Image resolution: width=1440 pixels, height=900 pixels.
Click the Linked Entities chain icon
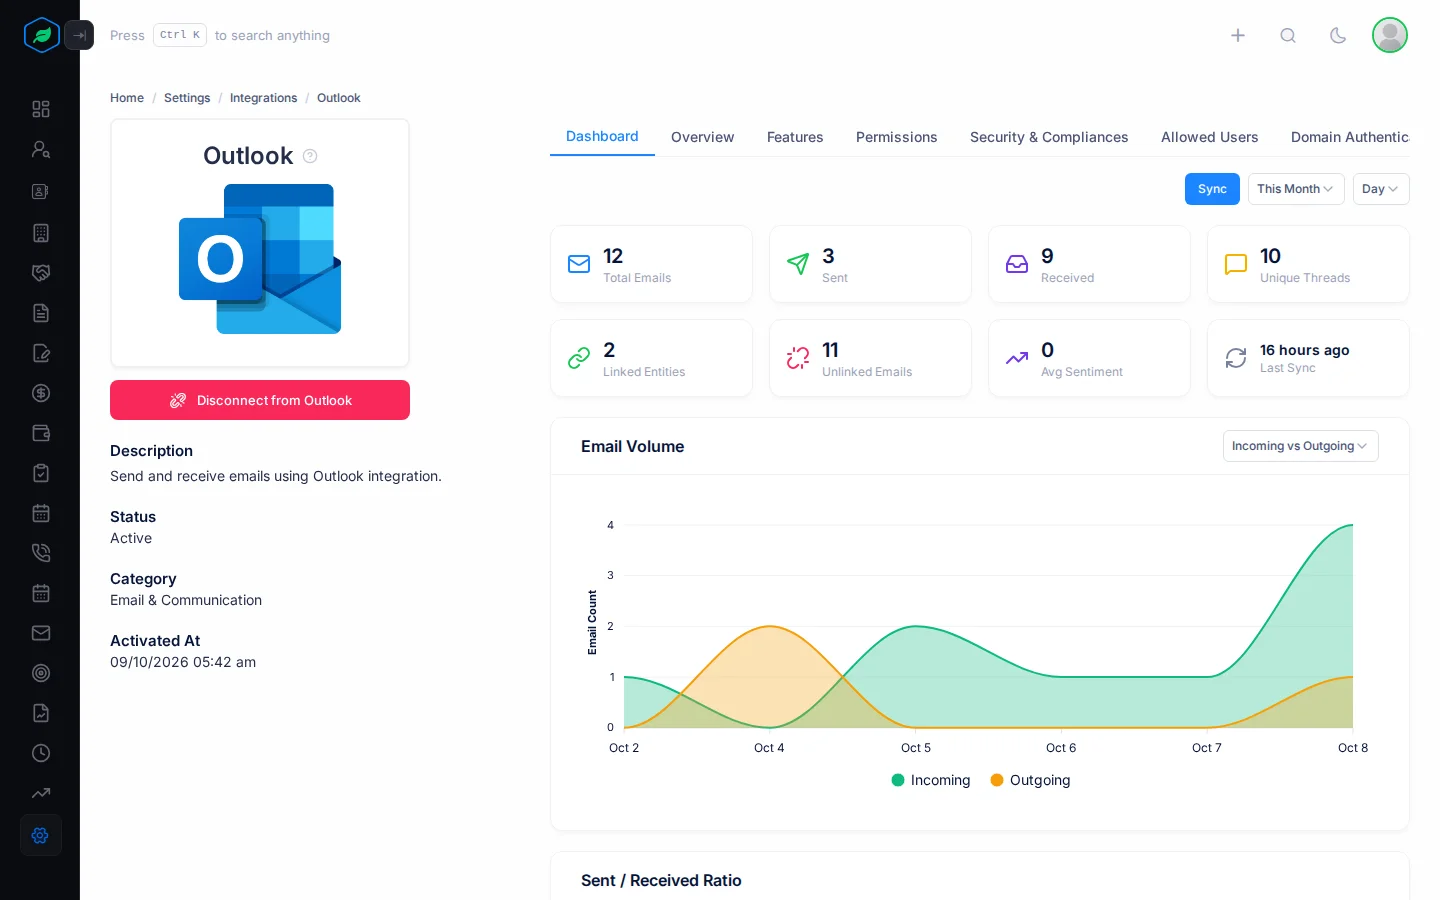click(579, 358)
